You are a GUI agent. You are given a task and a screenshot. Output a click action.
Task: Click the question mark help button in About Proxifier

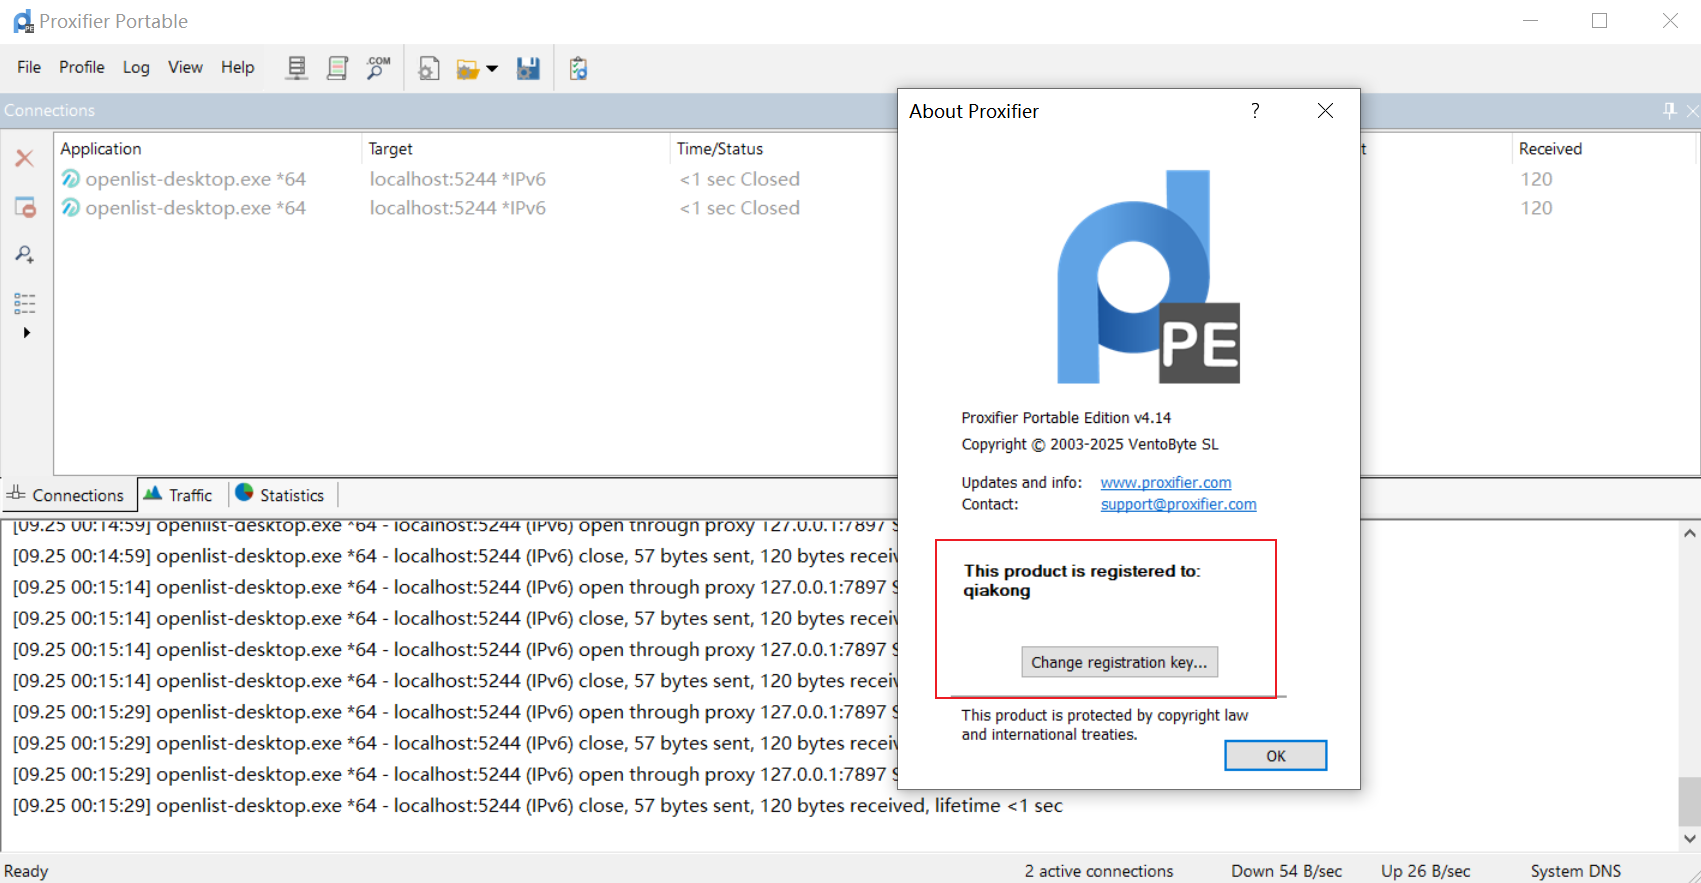1255,110
